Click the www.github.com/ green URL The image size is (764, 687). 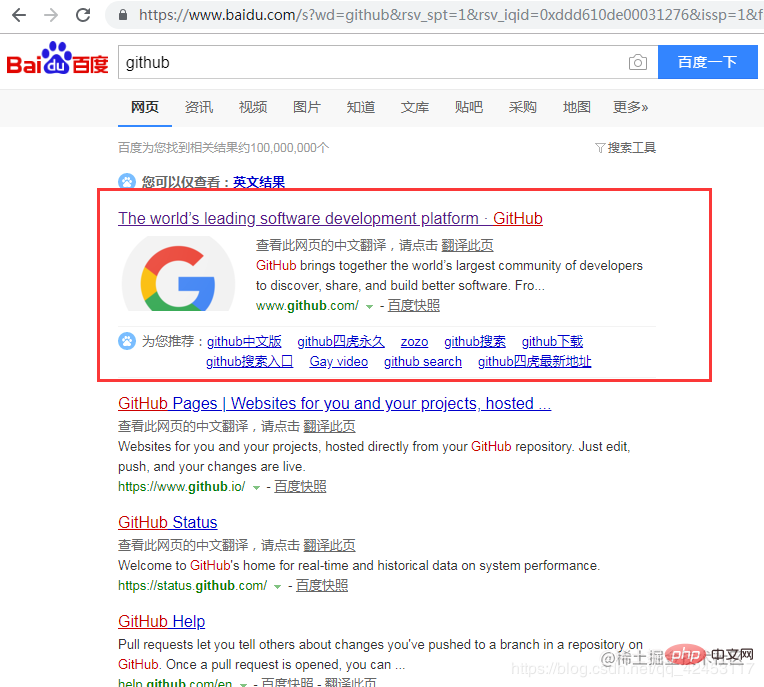(307, 305)
